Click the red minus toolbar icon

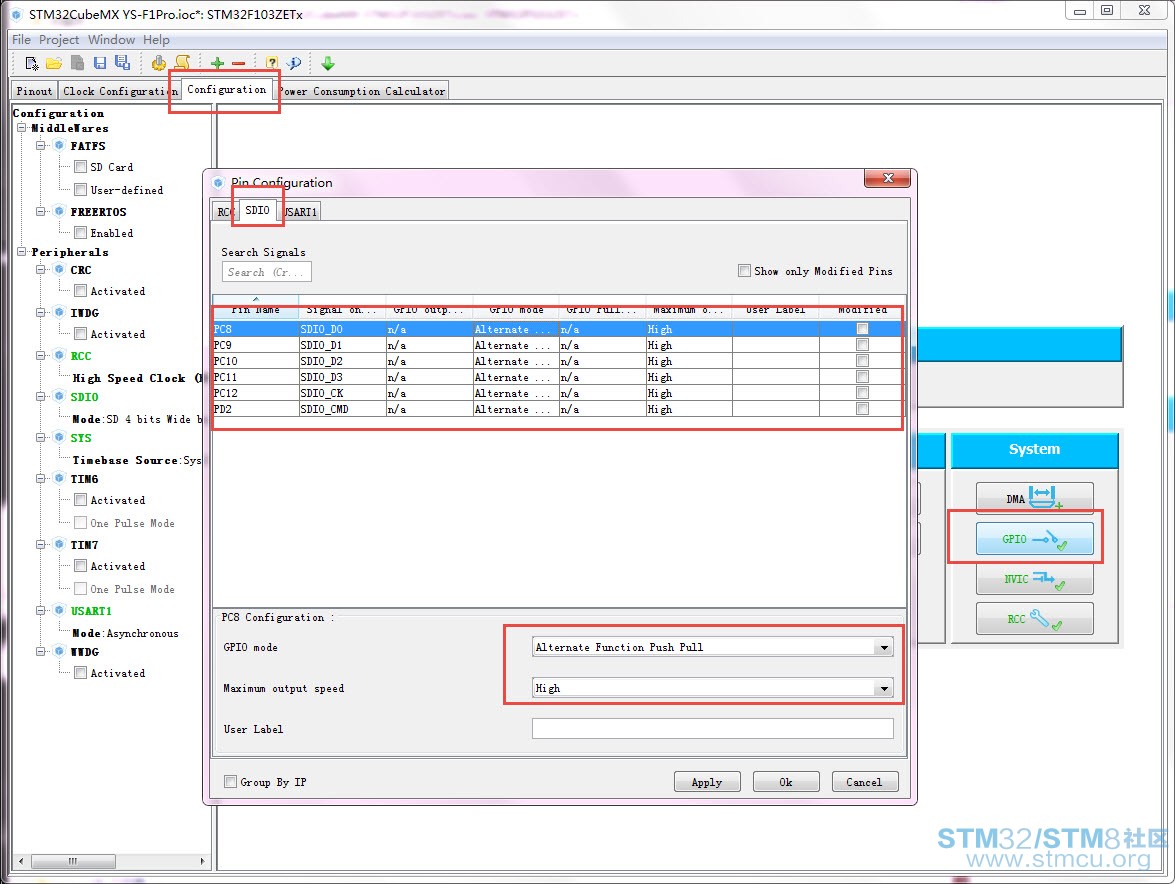238,64
